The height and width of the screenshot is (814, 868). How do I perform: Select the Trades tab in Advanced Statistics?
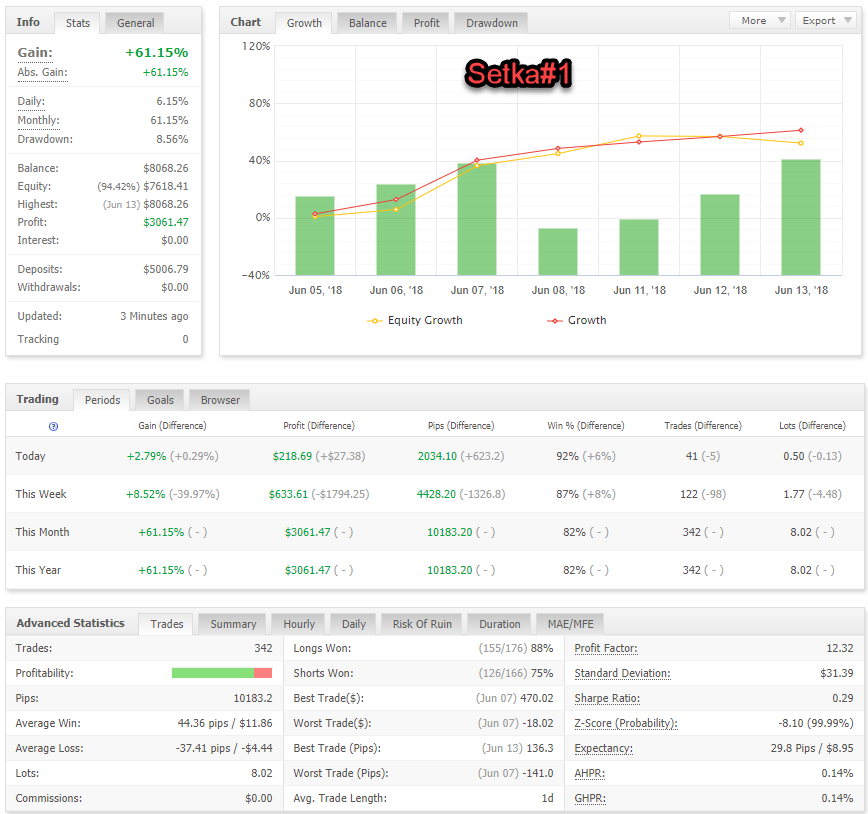167,624
